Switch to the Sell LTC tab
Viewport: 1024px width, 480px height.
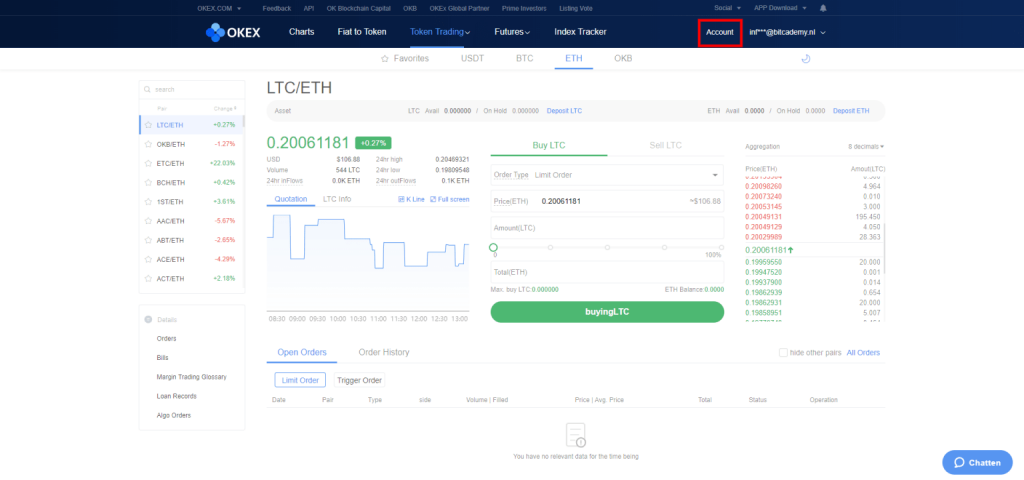[665, 145]
